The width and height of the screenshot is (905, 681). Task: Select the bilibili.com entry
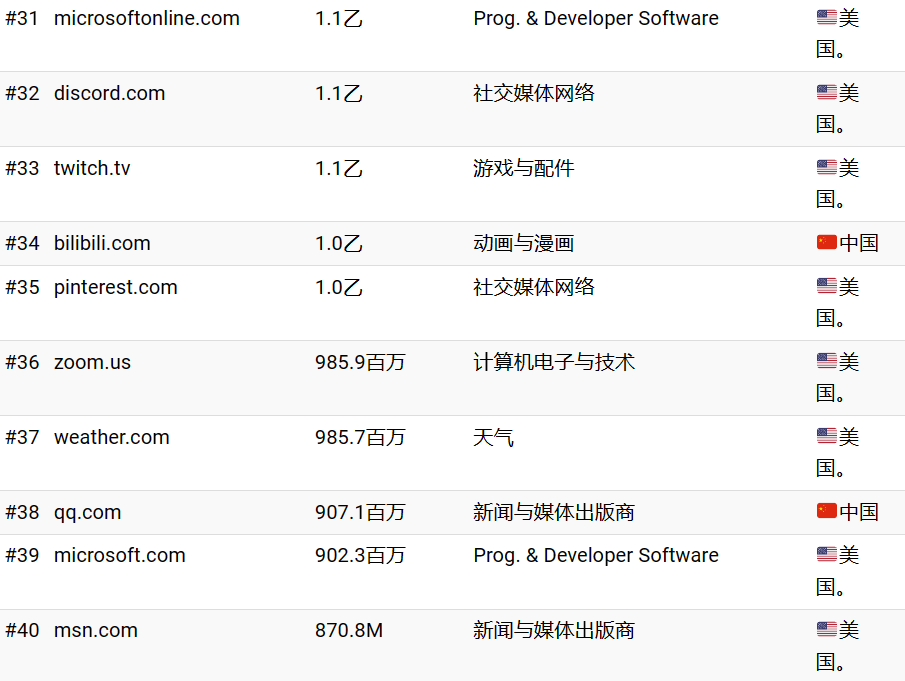click(102, 243)
